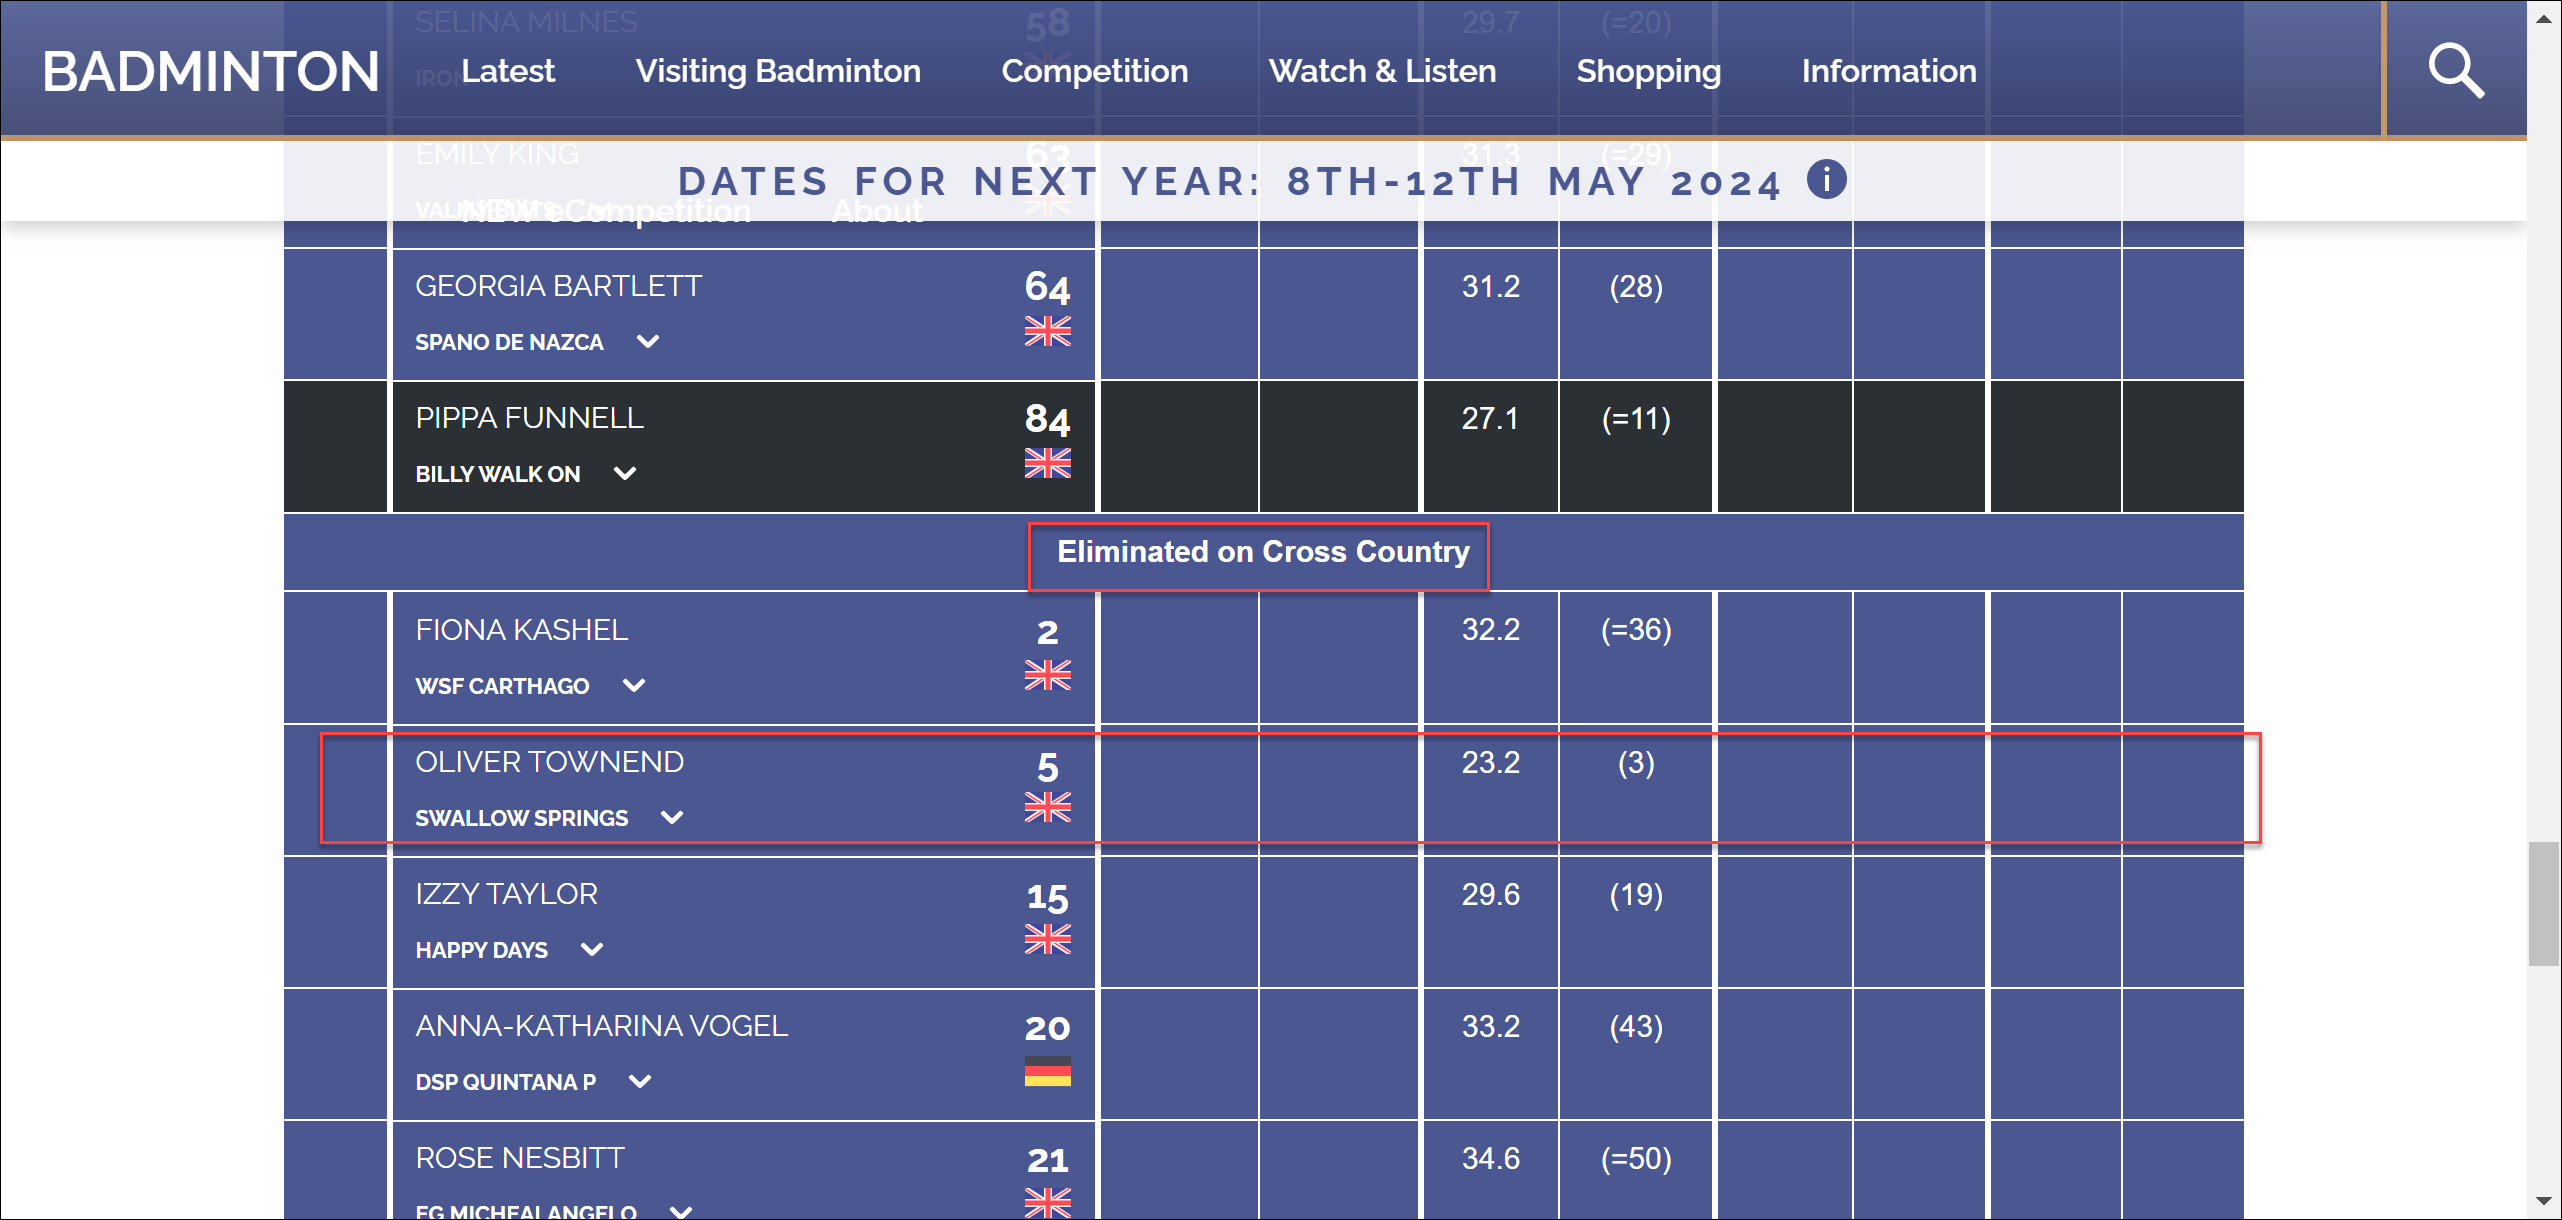Expand Swallow Springs horse details
The height and width of the screenshot is (1220, 2562).
(673, 818)
